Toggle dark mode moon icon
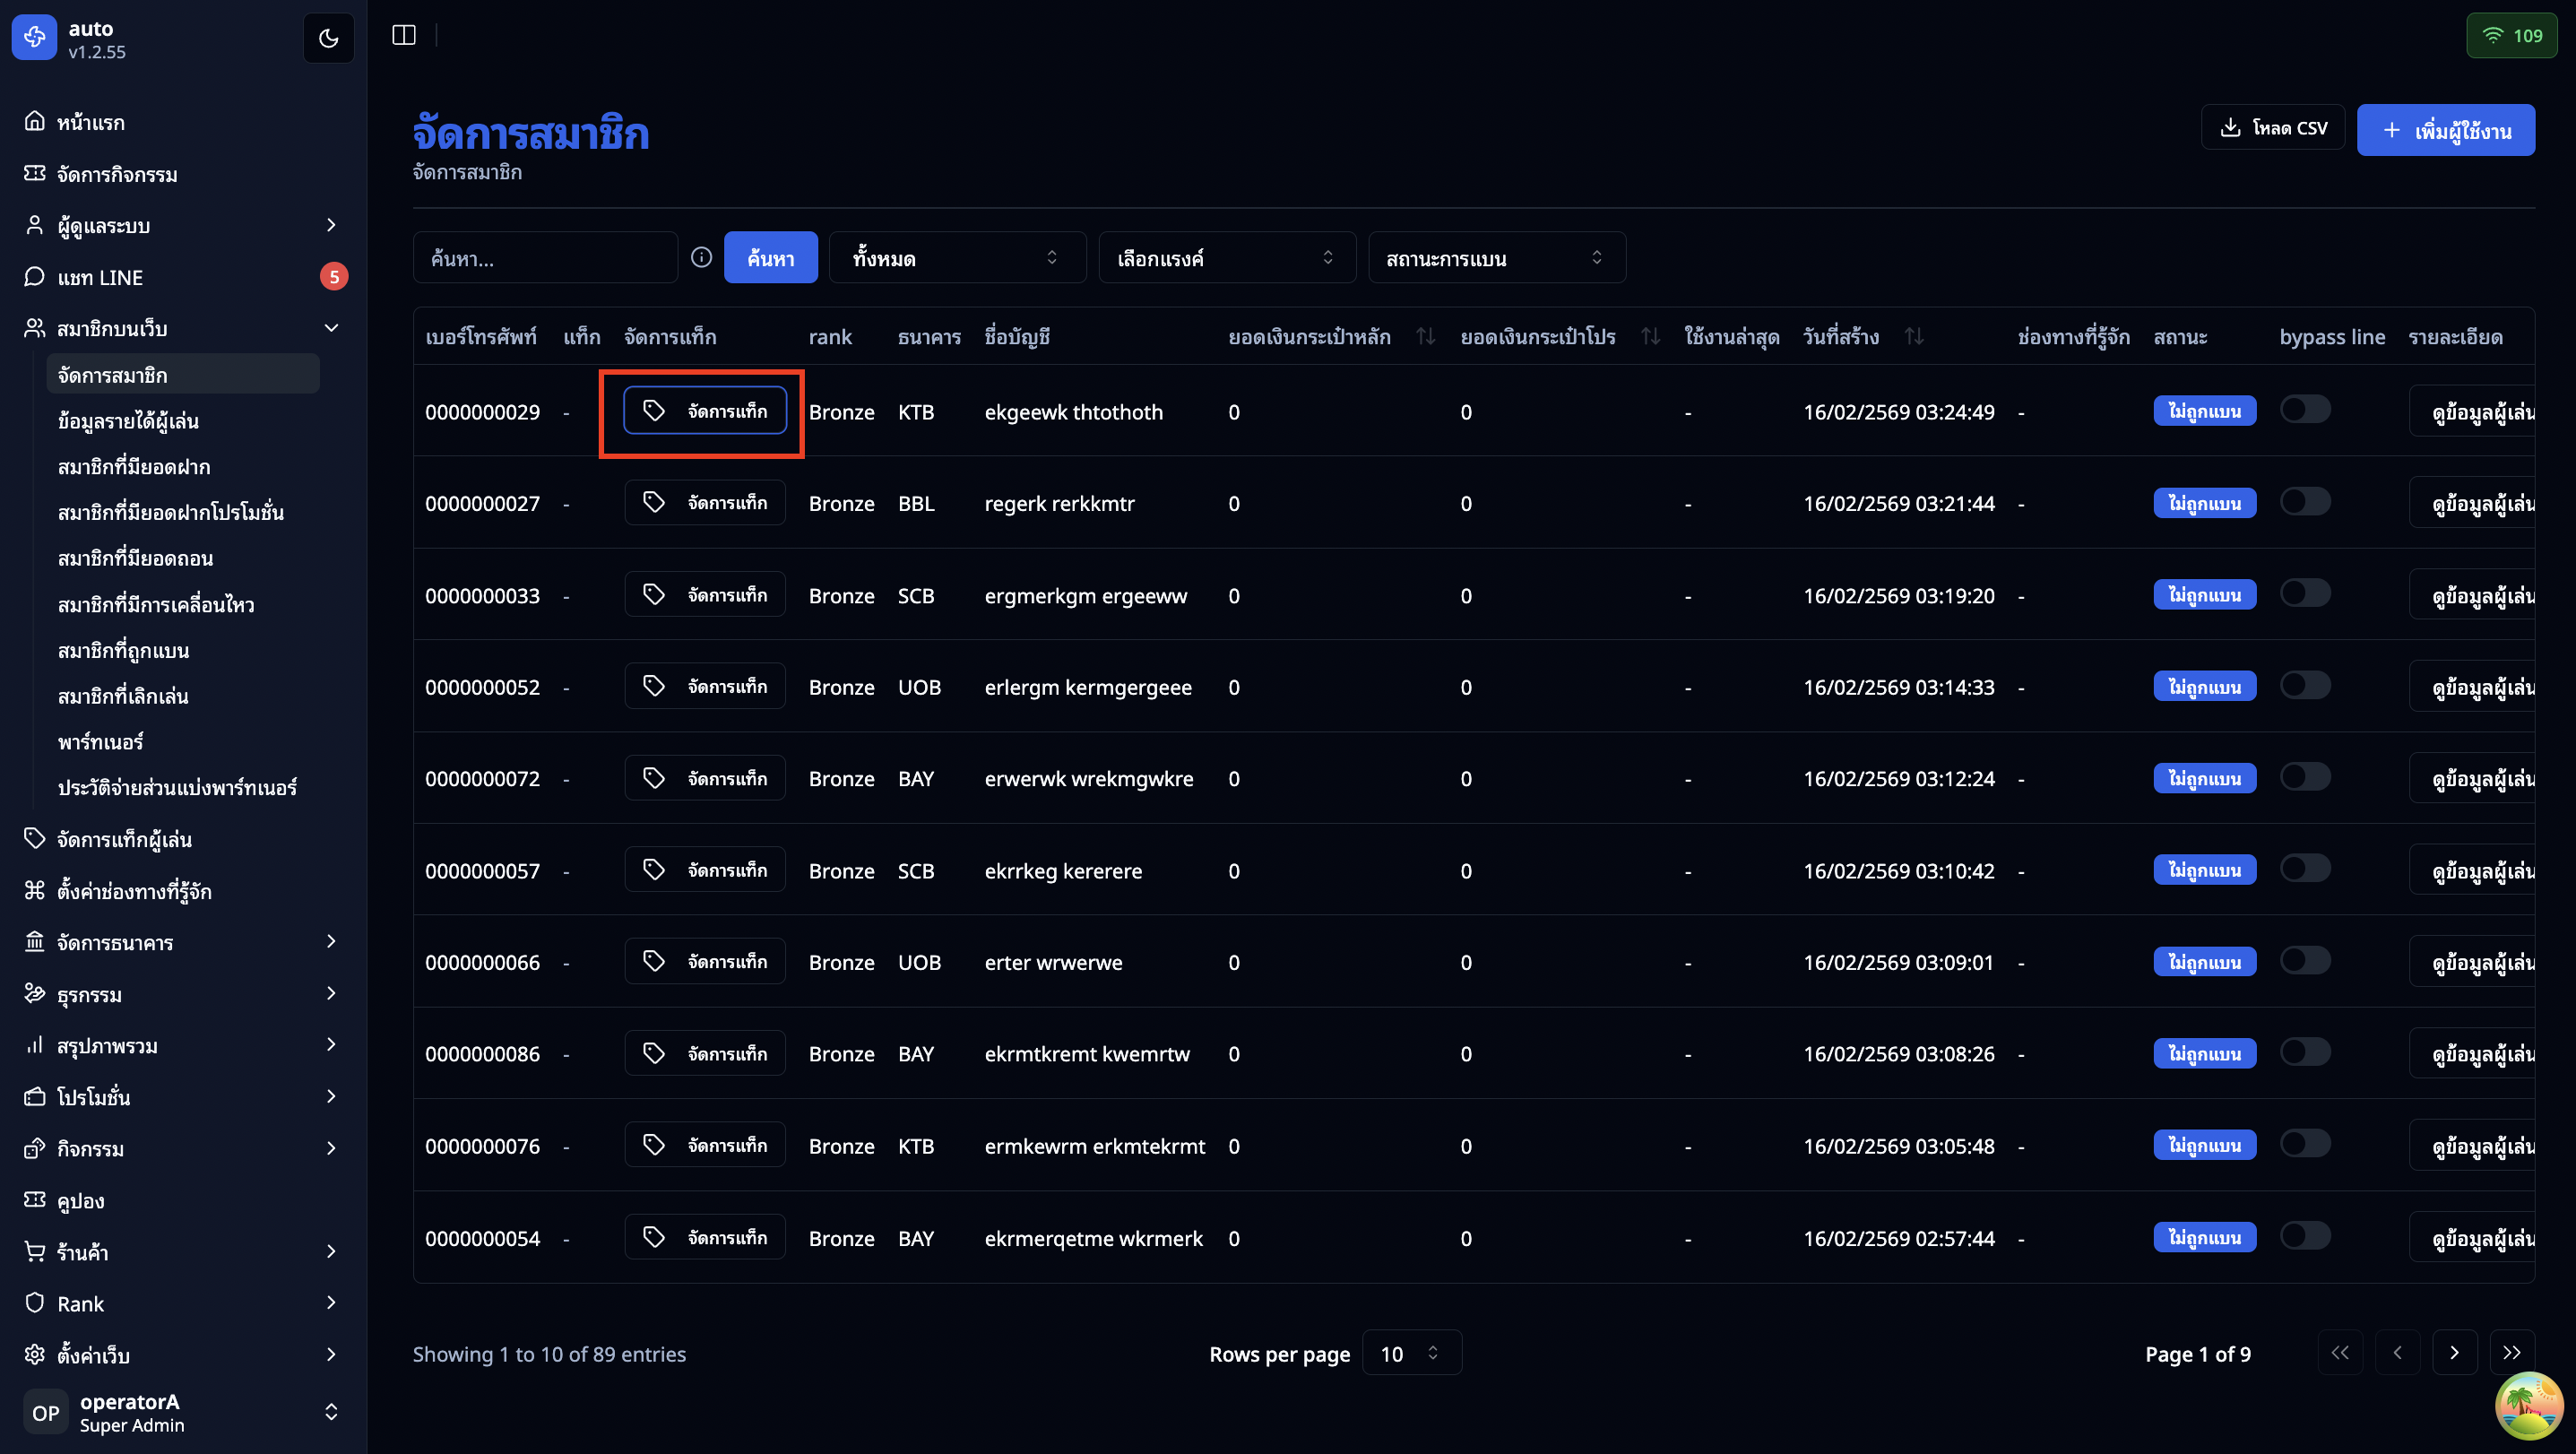The image size is (2576, 1454). click(328, 38)
